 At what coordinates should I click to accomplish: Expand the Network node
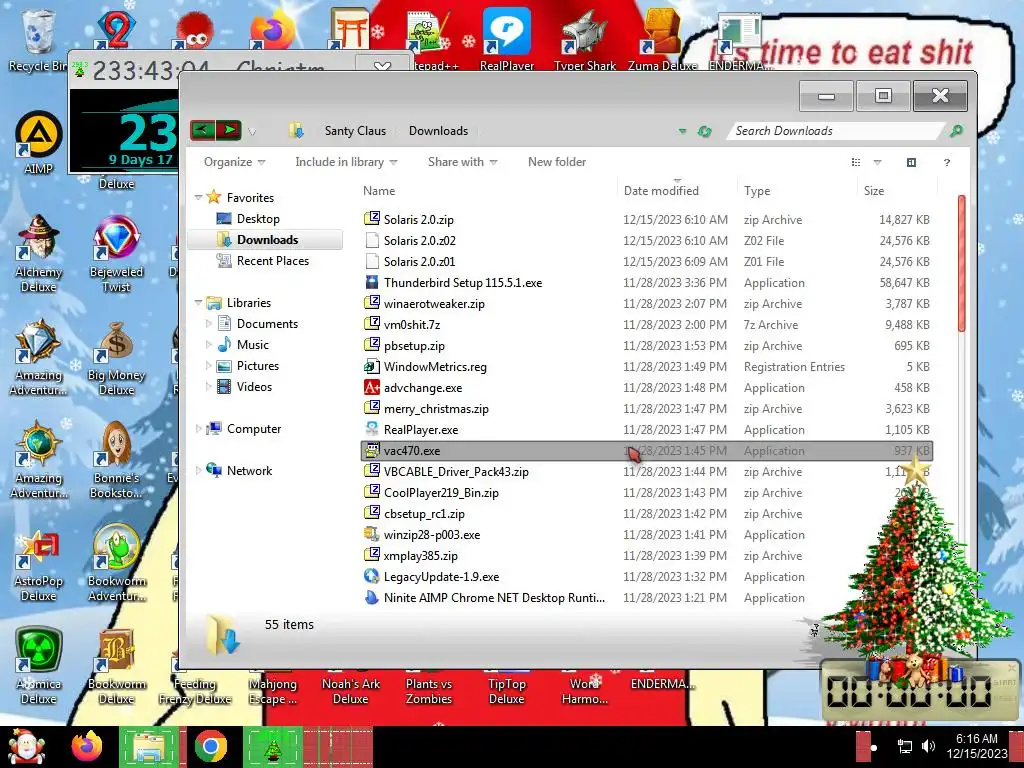(199, 470)
